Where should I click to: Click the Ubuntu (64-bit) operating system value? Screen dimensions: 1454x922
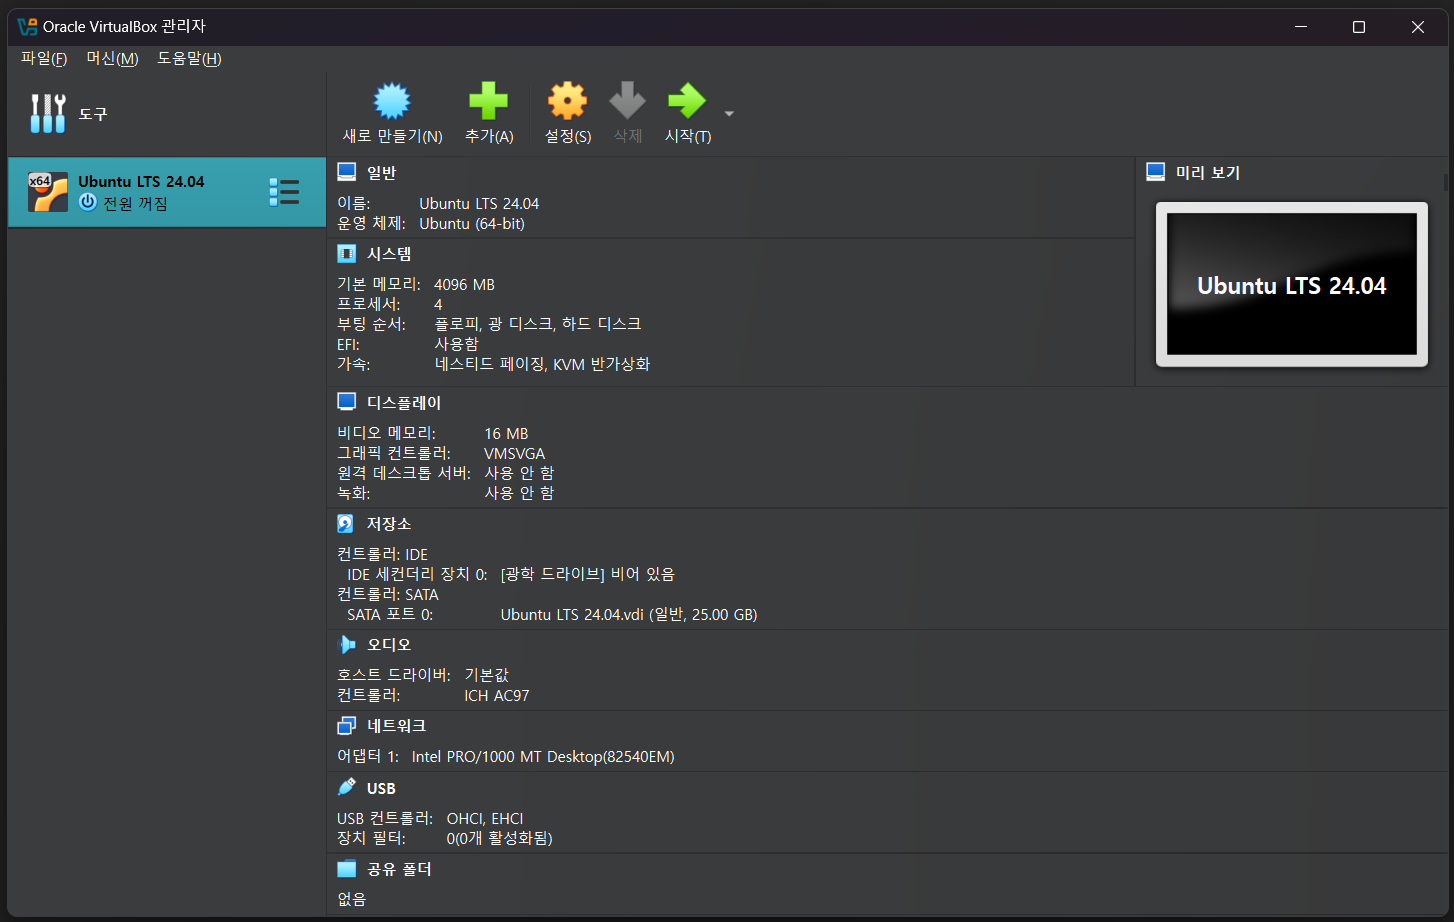coord(472,223)
